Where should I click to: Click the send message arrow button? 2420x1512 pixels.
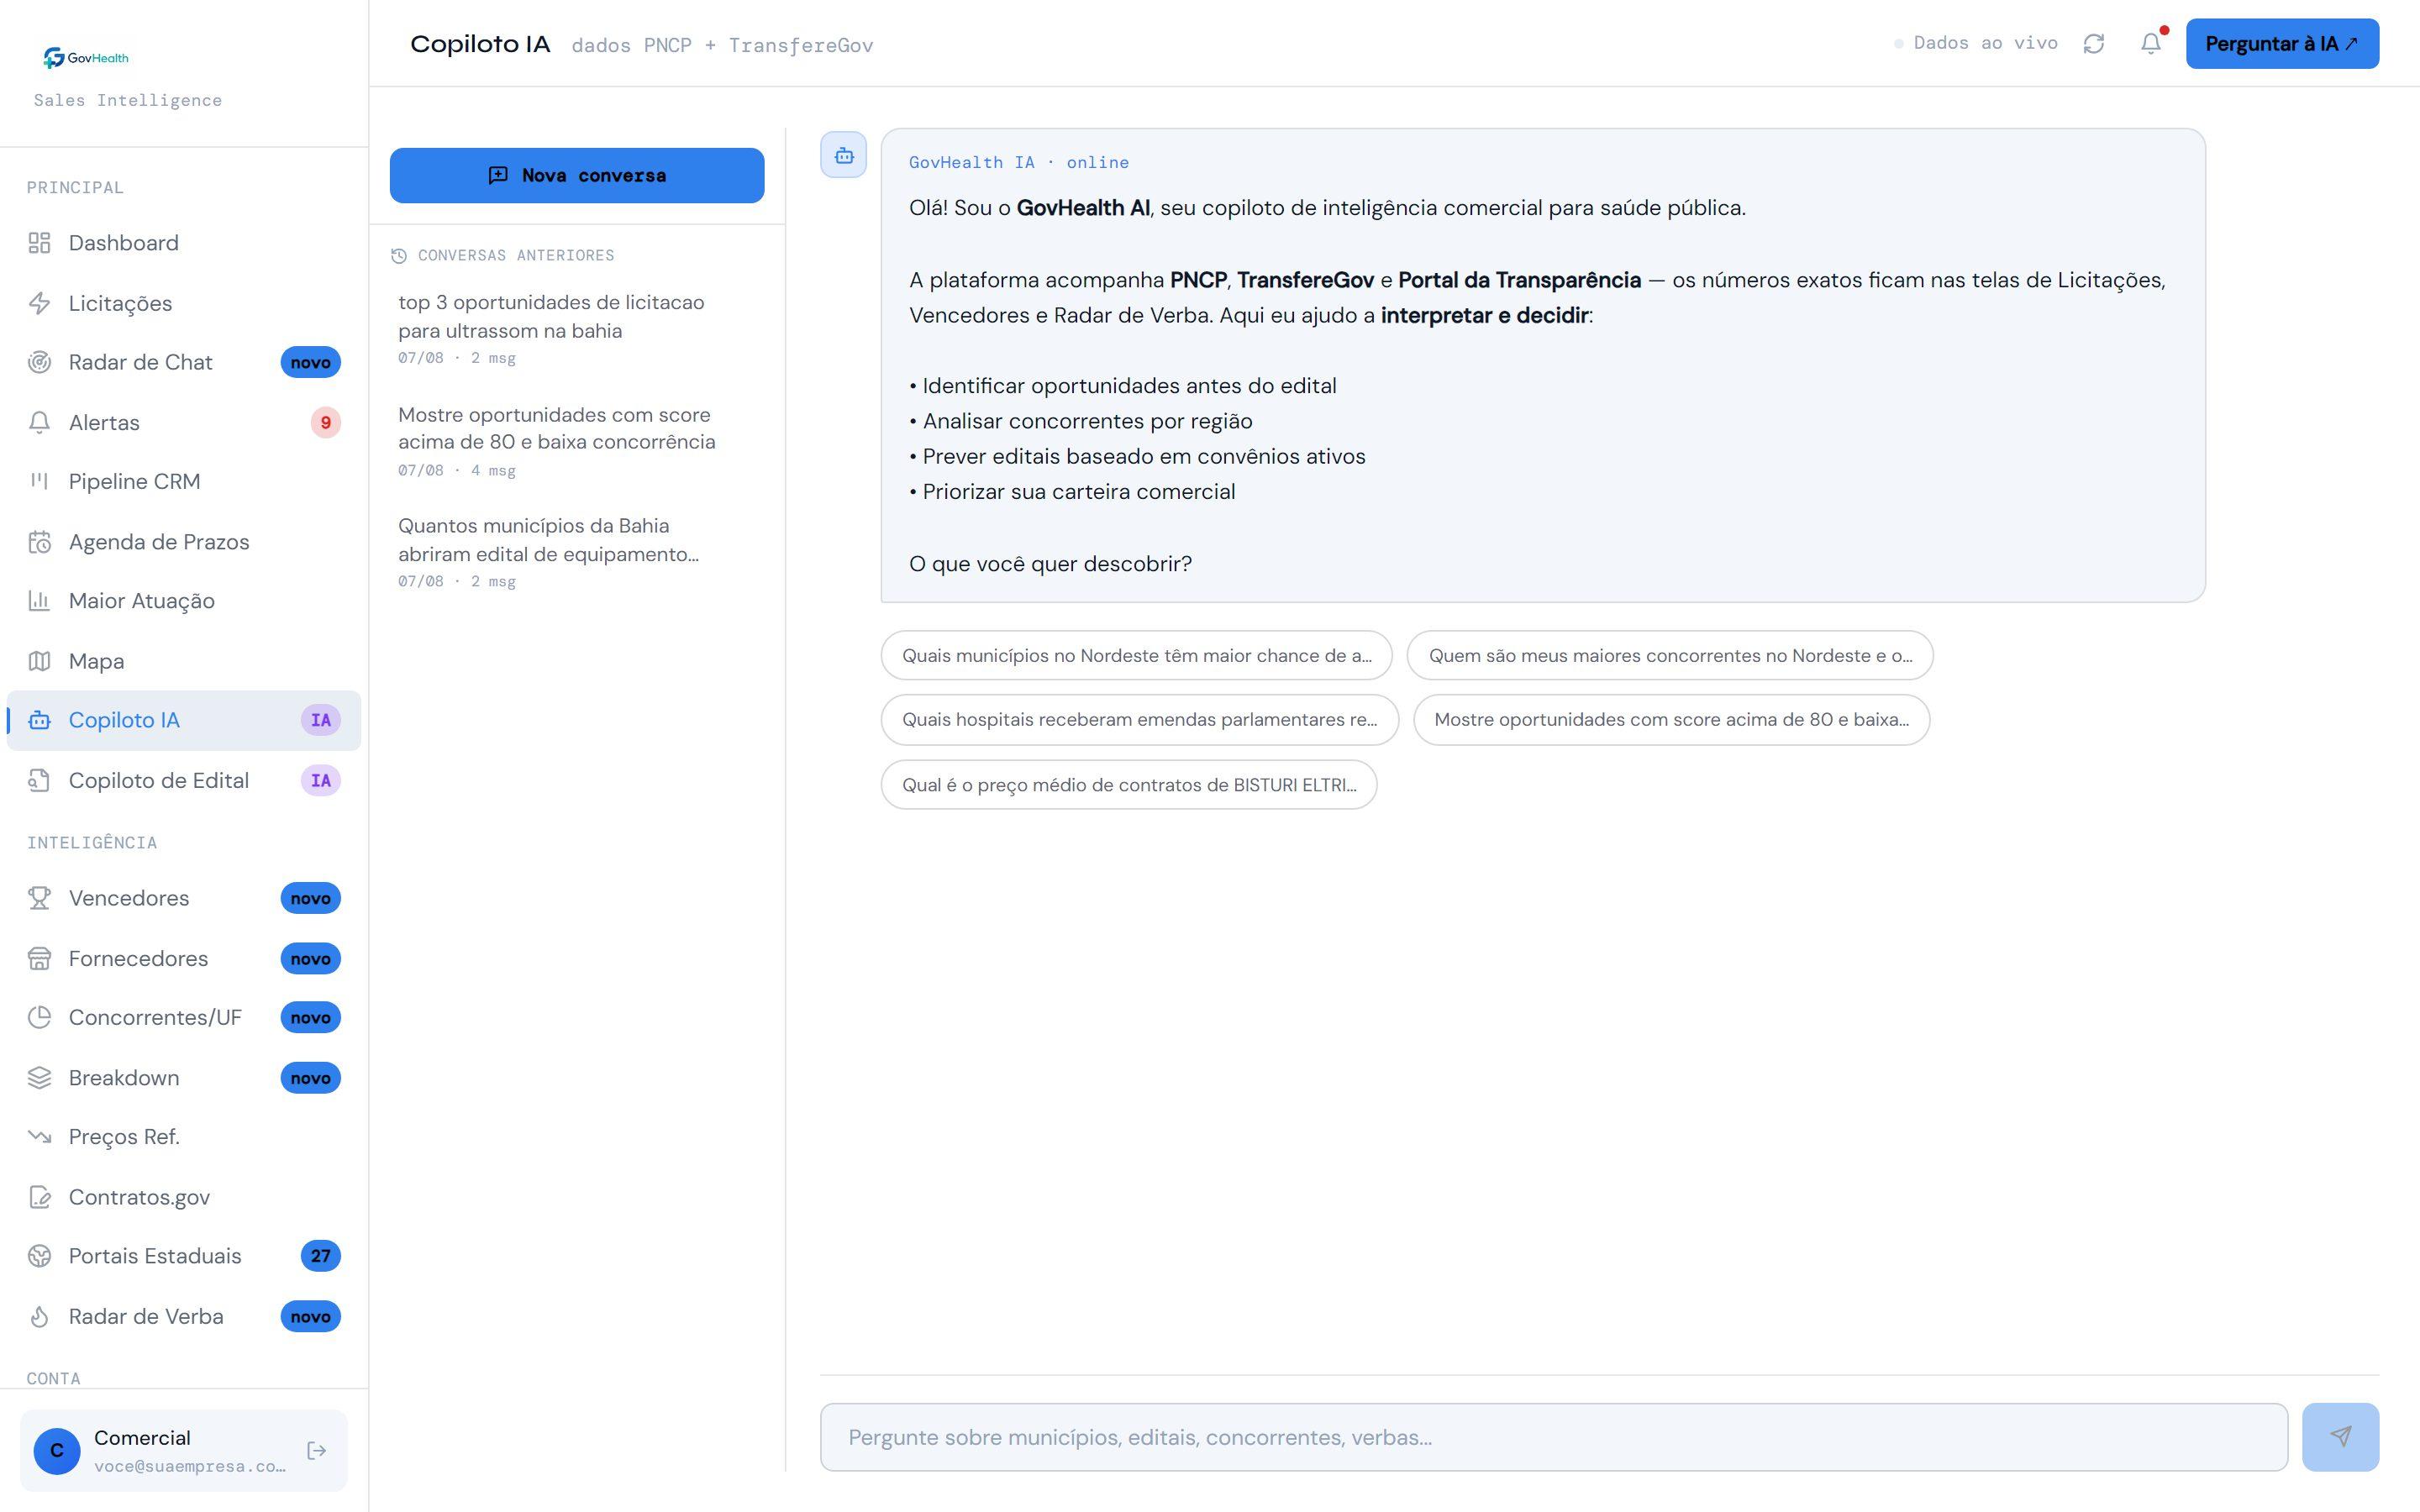(2340, 1437)
